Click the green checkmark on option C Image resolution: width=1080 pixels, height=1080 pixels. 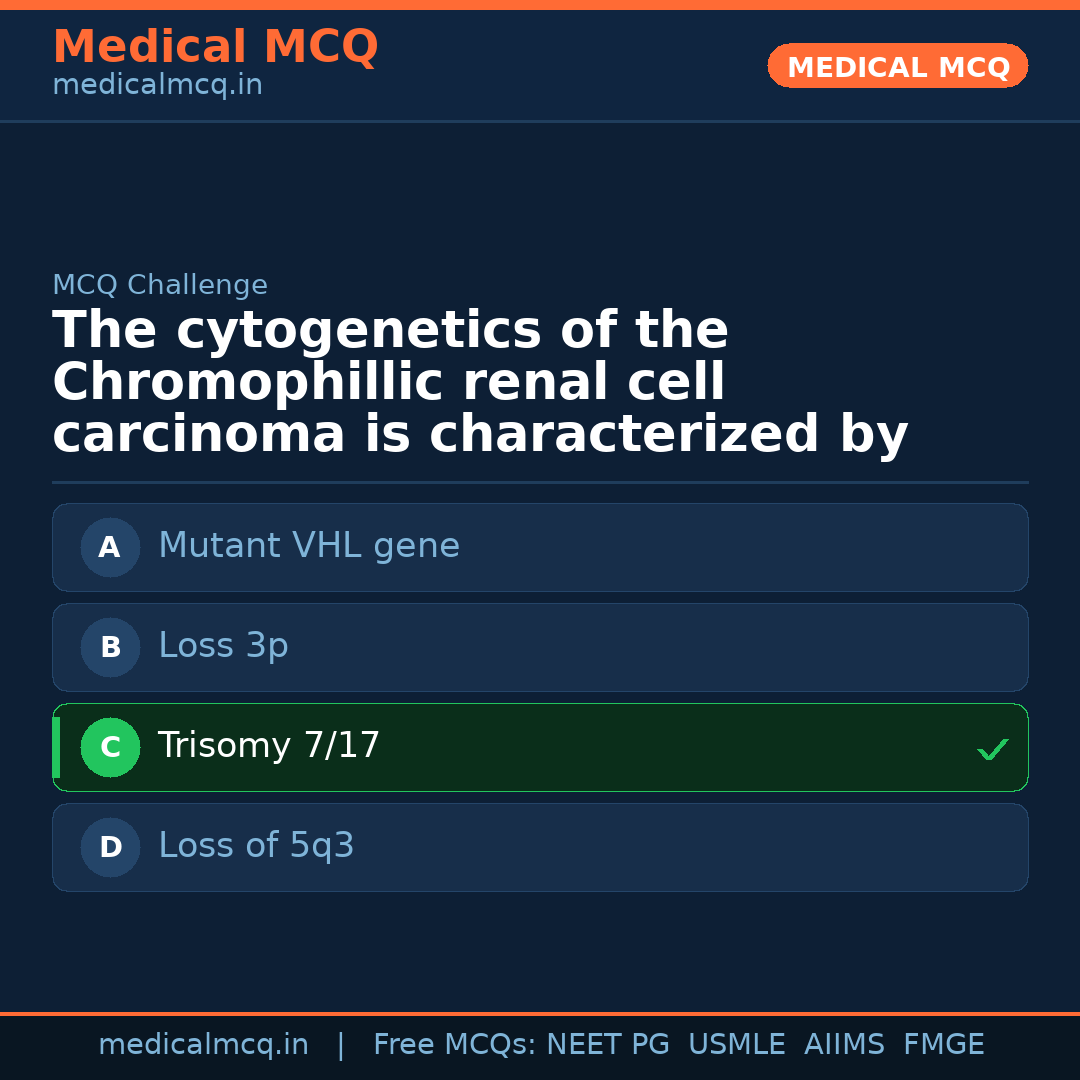(992, 749)
